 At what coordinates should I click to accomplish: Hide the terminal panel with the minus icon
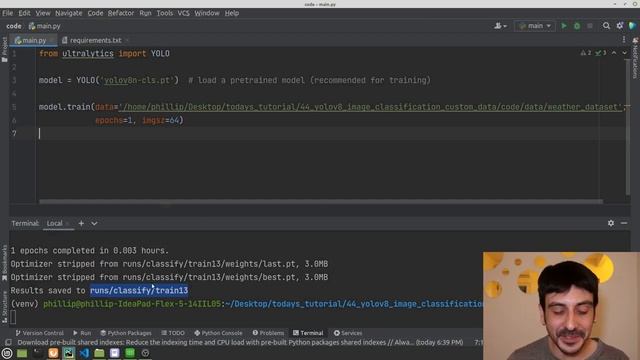click(624, 223)
